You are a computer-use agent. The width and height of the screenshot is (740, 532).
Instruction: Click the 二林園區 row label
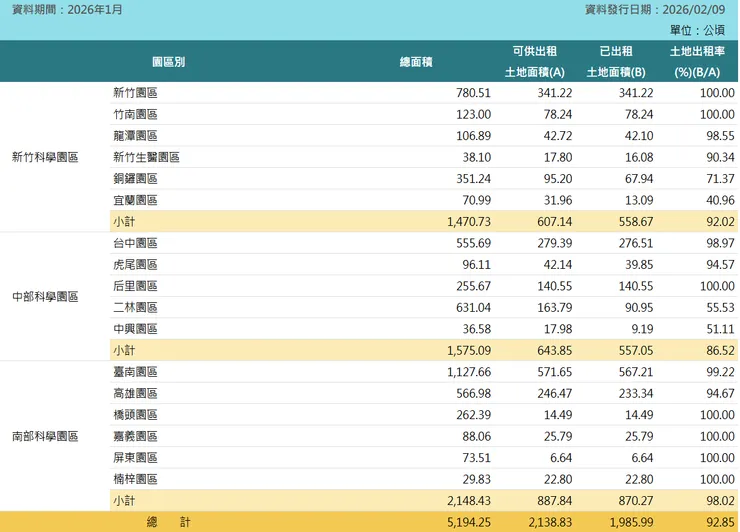point(136,308)
